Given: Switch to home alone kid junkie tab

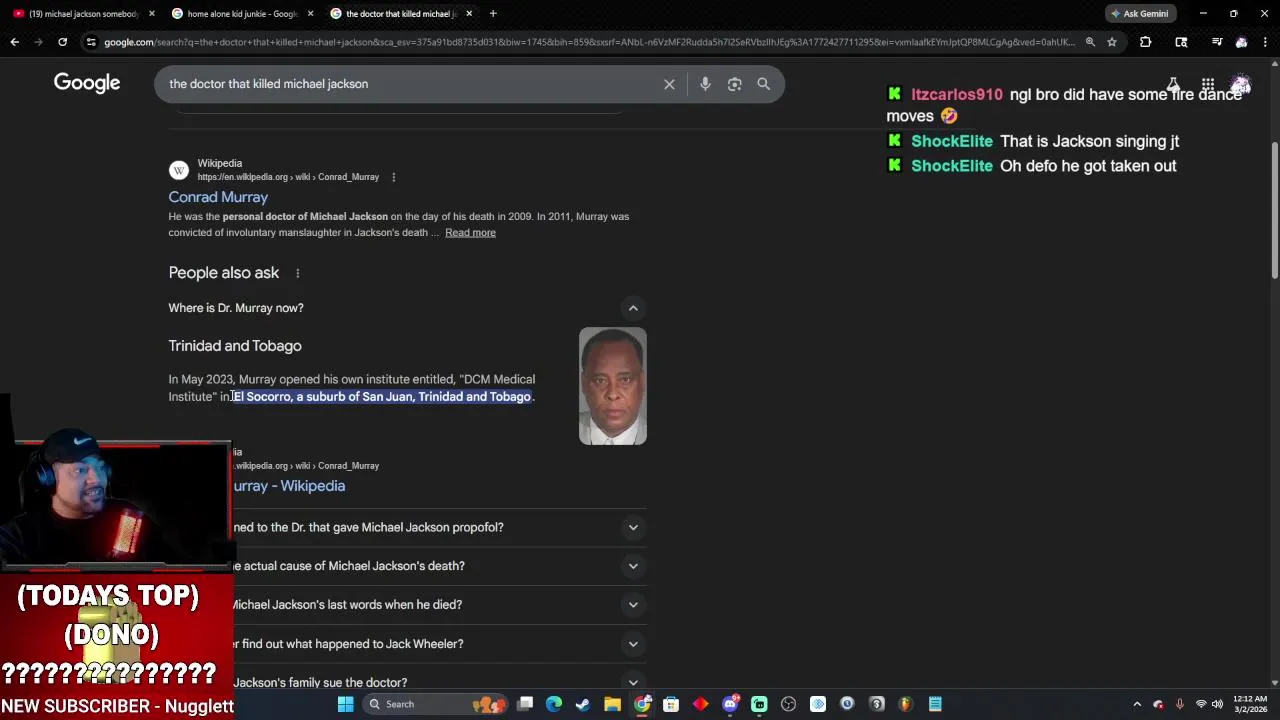Looking at the screenshot, I should pos(242,13).
